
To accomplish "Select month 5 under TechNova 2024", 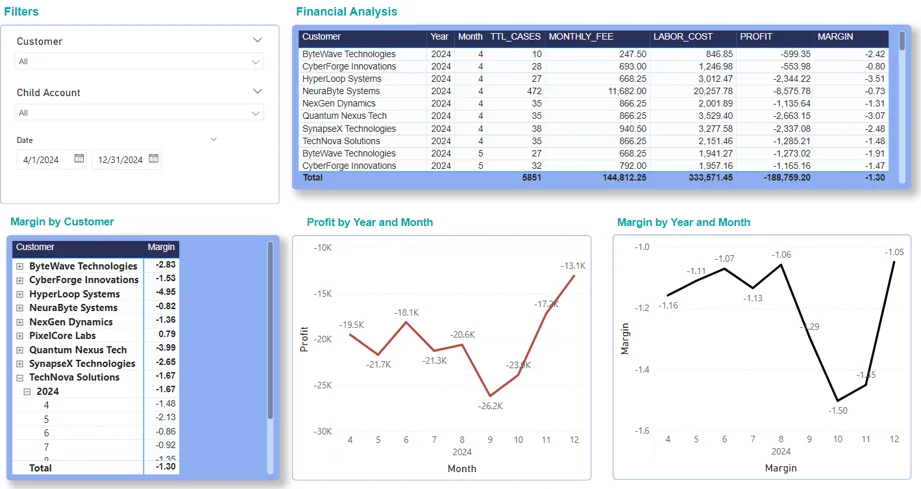I will [x=46, y=419].
